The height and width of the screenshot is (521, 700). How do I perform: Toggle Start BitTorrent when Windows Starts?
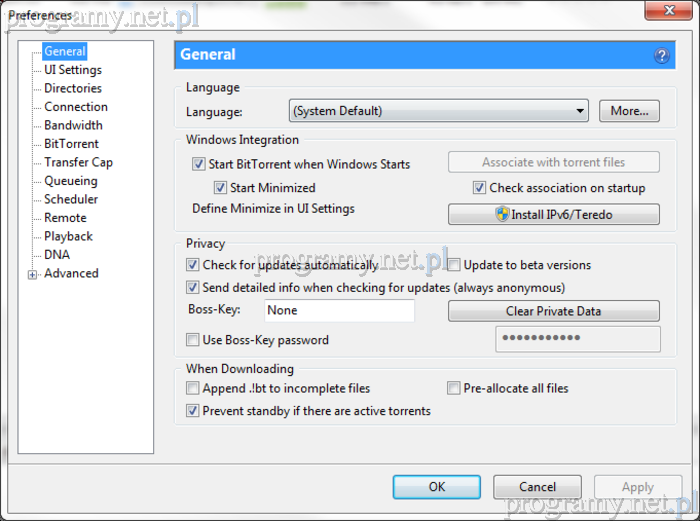click(198, 164)
